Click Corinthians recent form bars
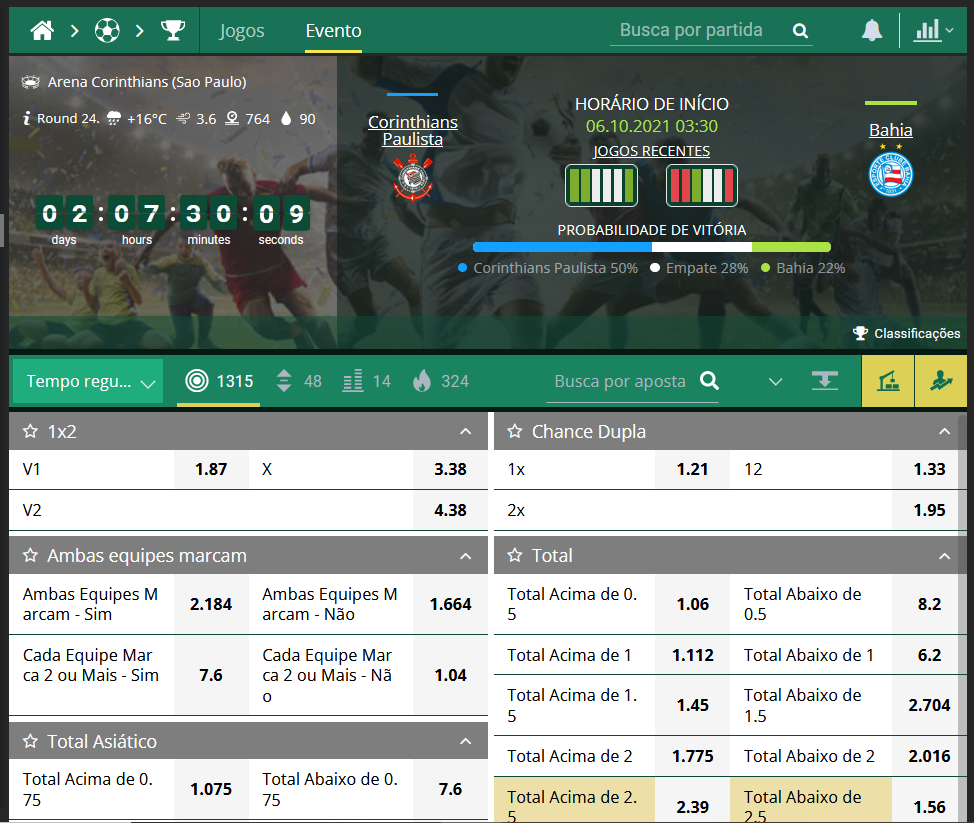 coord(601,185)
